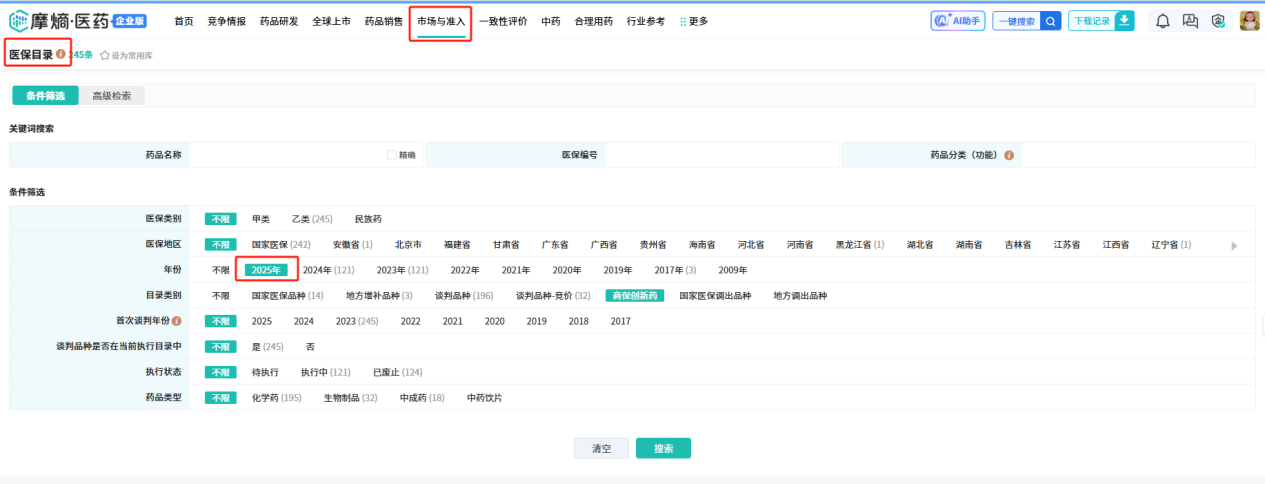Click the blue magnifier search icon

(x=1050, y=21)
